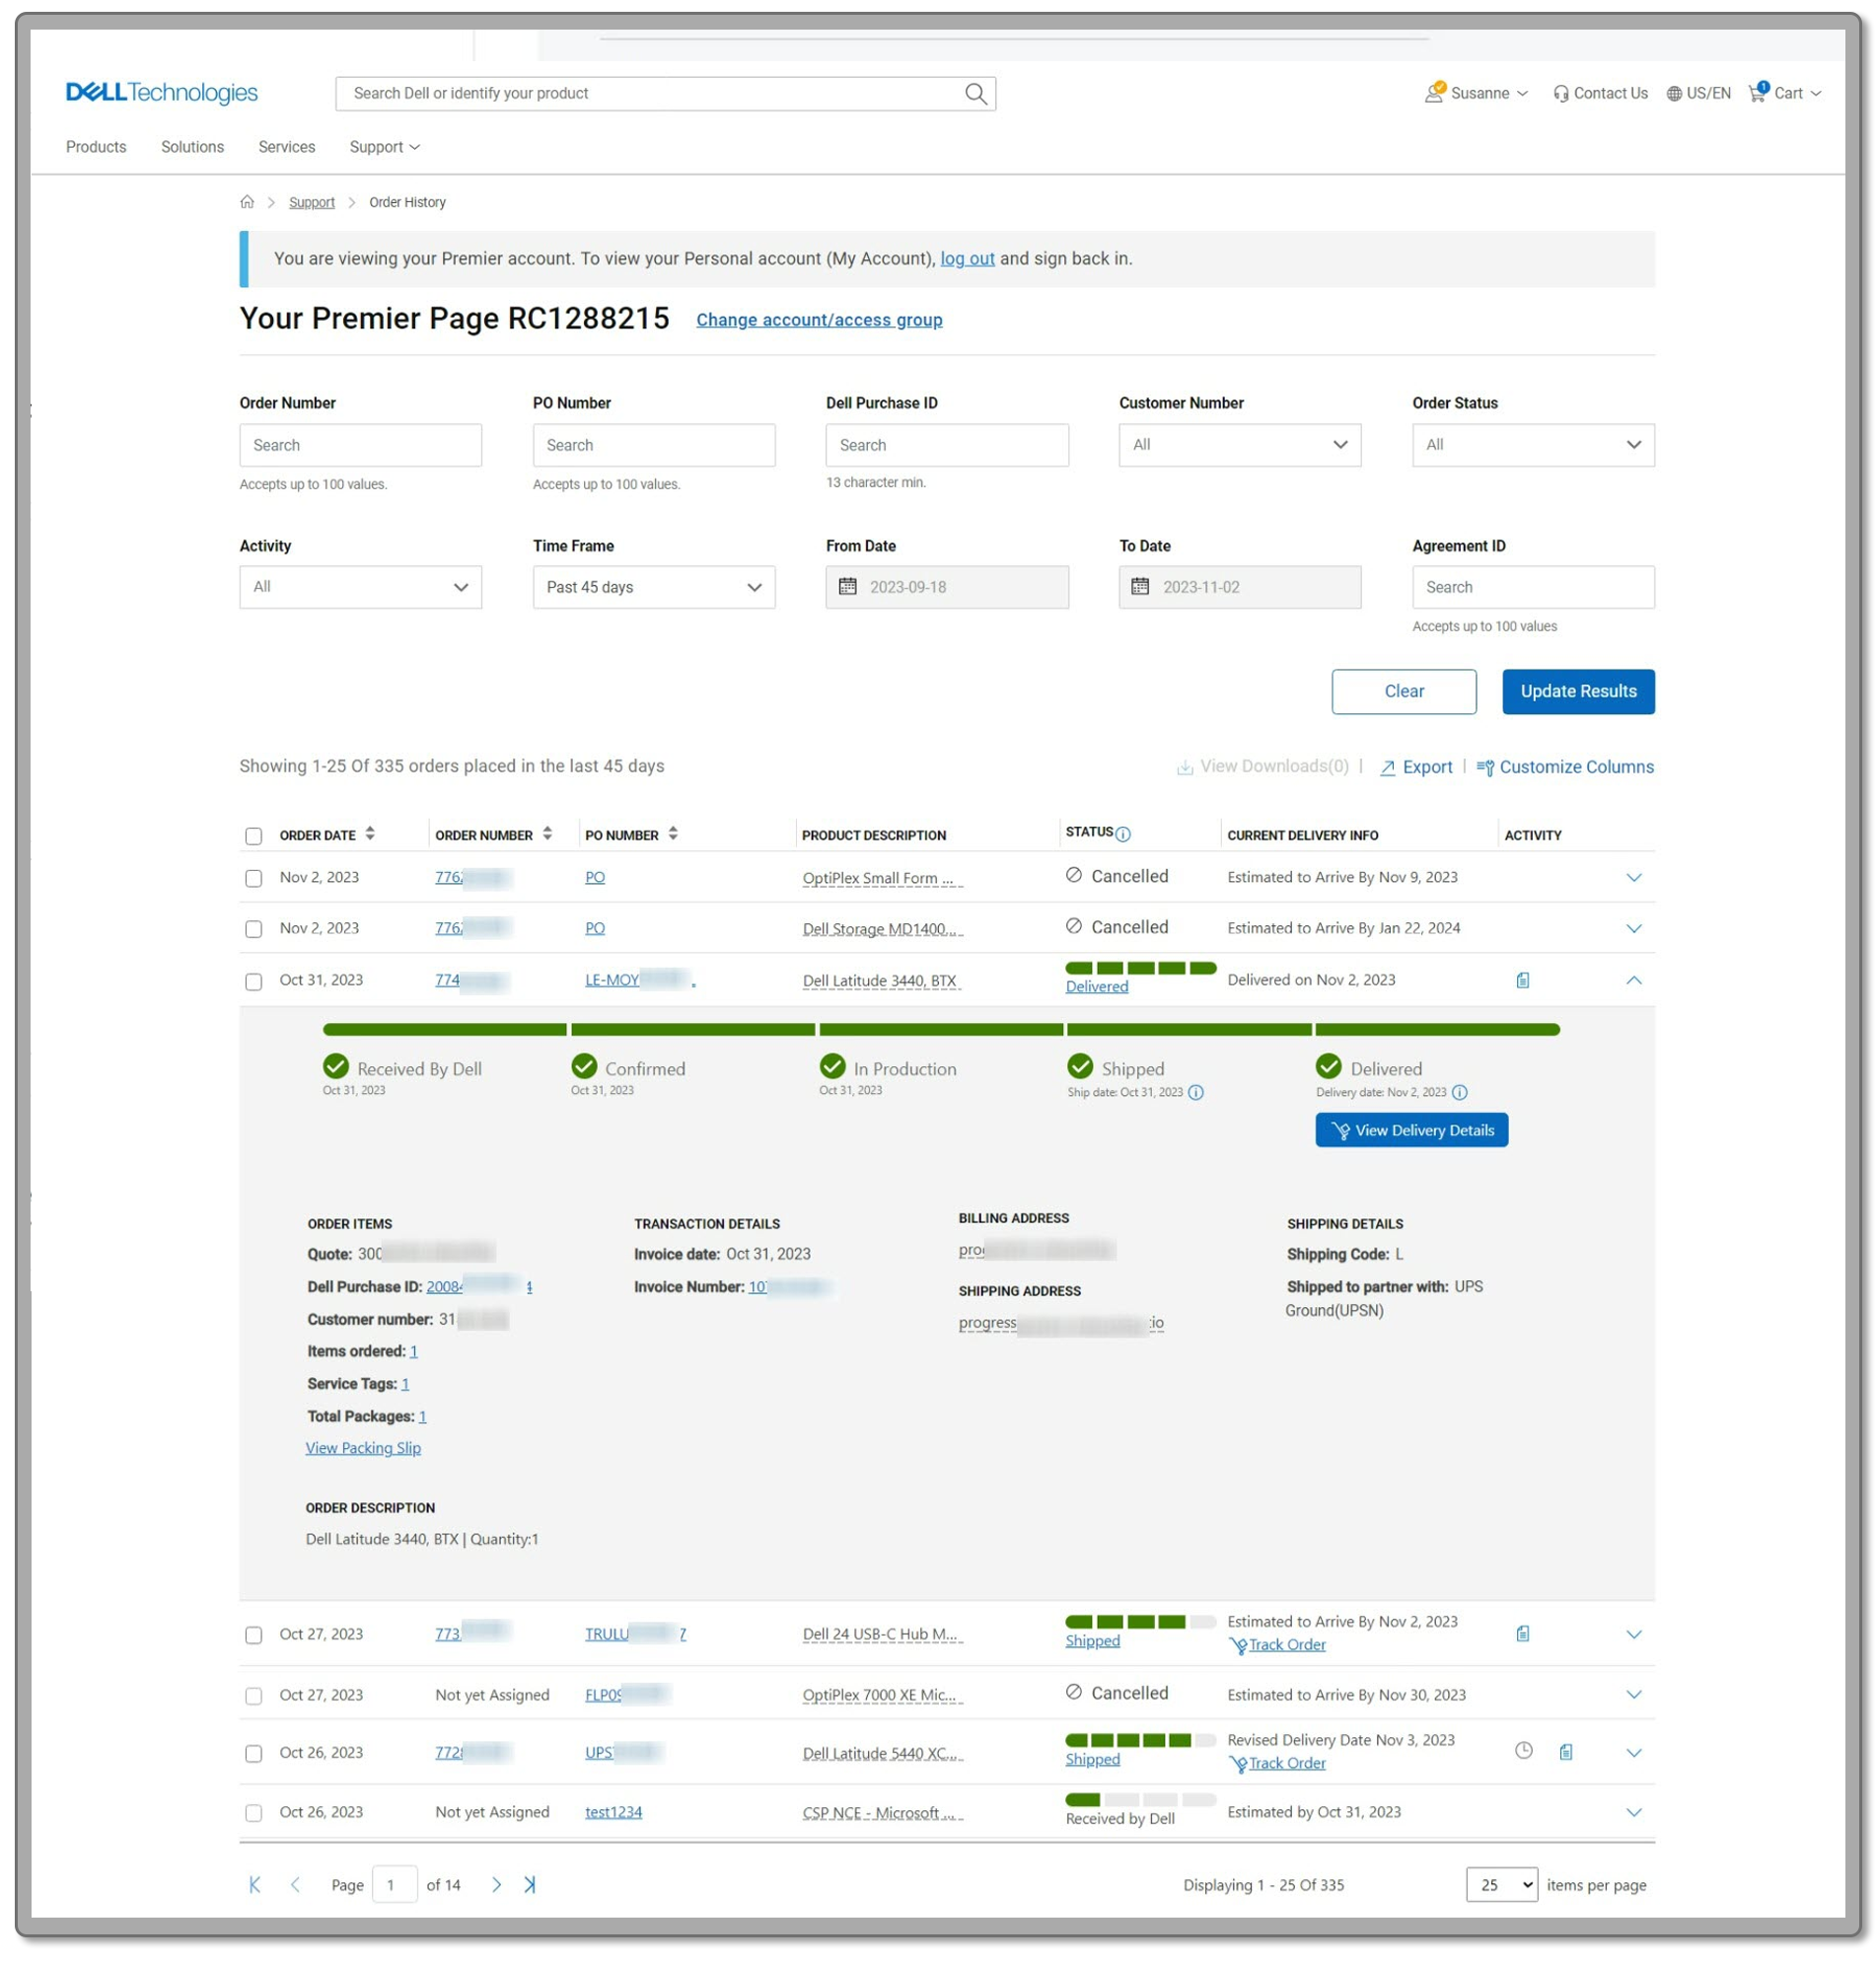Open the View Packing Slip link

[x=363, y=1447]
